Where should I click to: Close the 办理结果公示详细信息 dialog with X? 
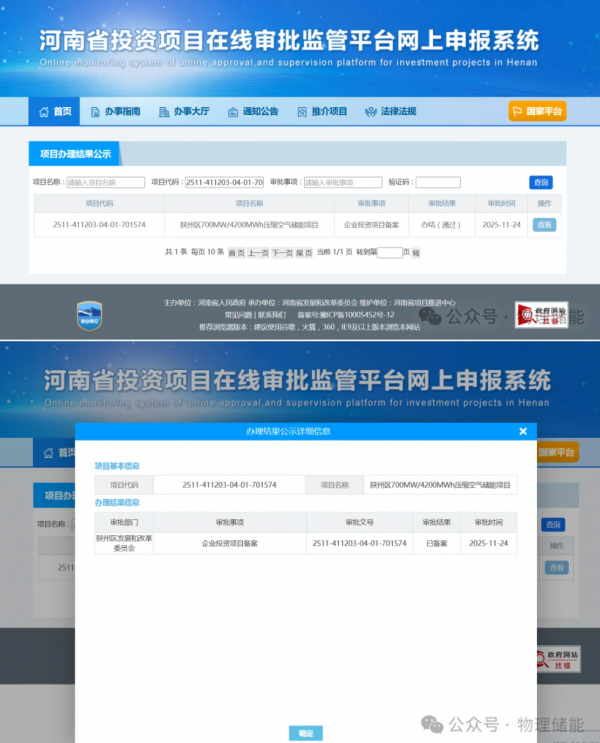pyautogui.click(x=522, y=431)
